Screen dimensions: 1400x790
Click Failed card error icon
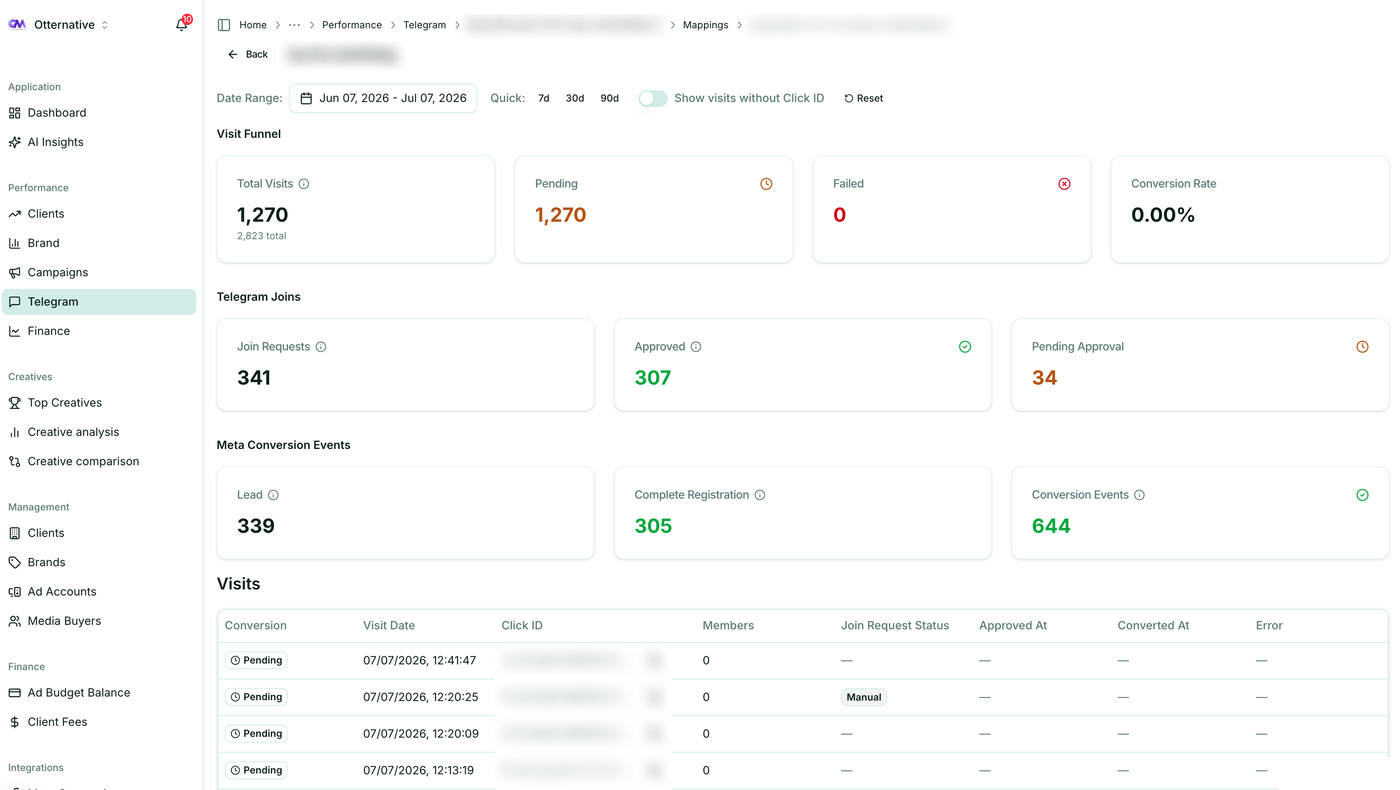(x=1064, y=184)
